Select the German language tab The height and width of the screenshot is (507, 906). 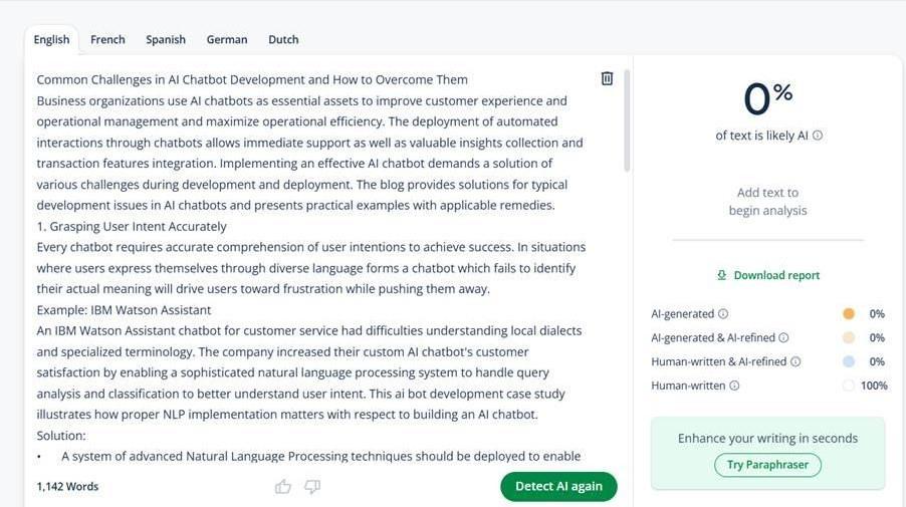[x=227, y=40]
